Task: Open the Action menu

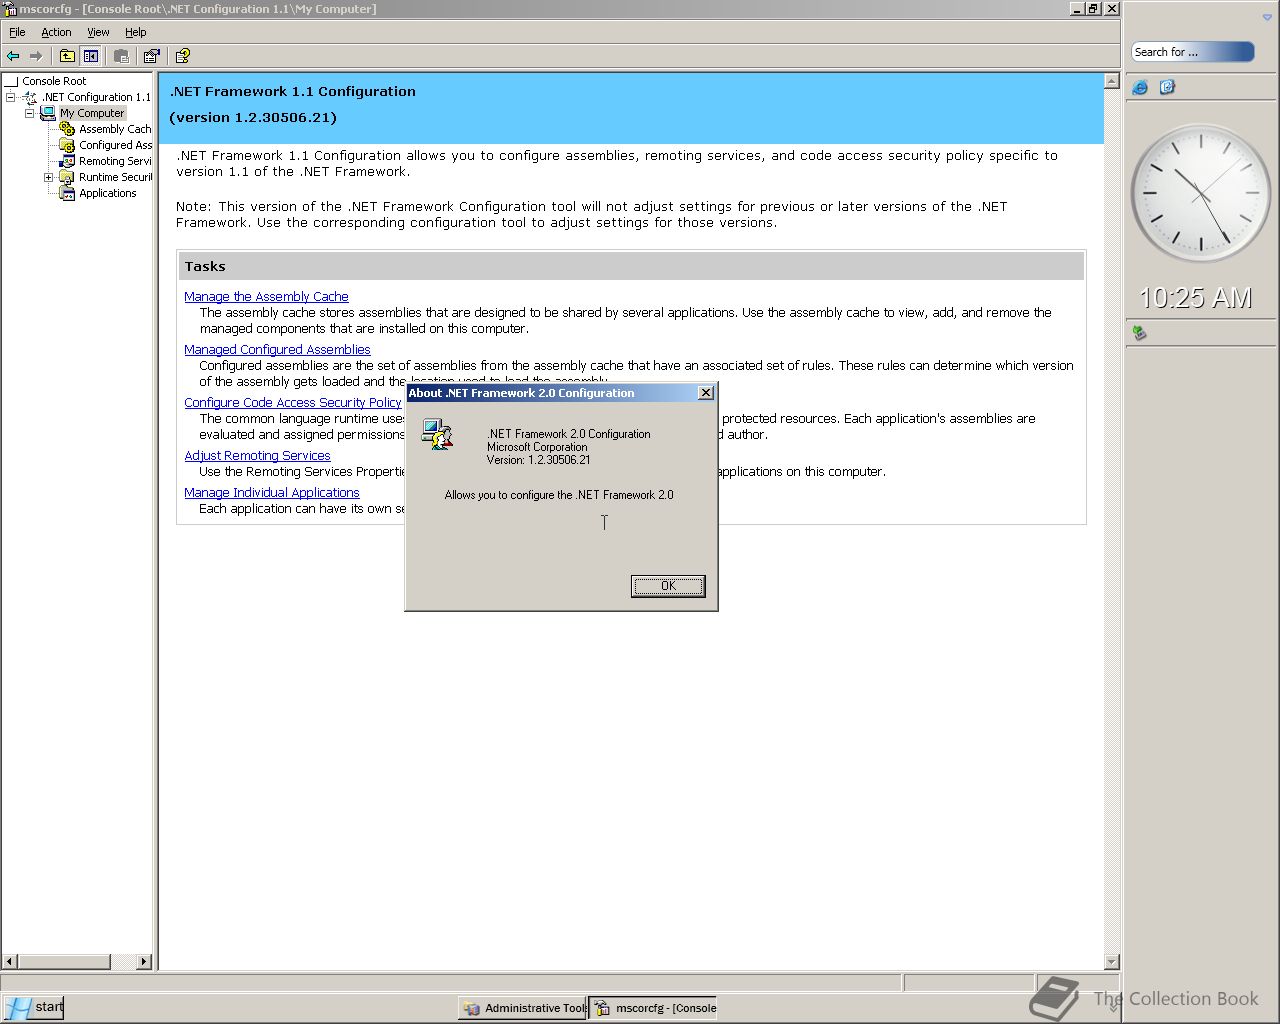Action: 56,32
